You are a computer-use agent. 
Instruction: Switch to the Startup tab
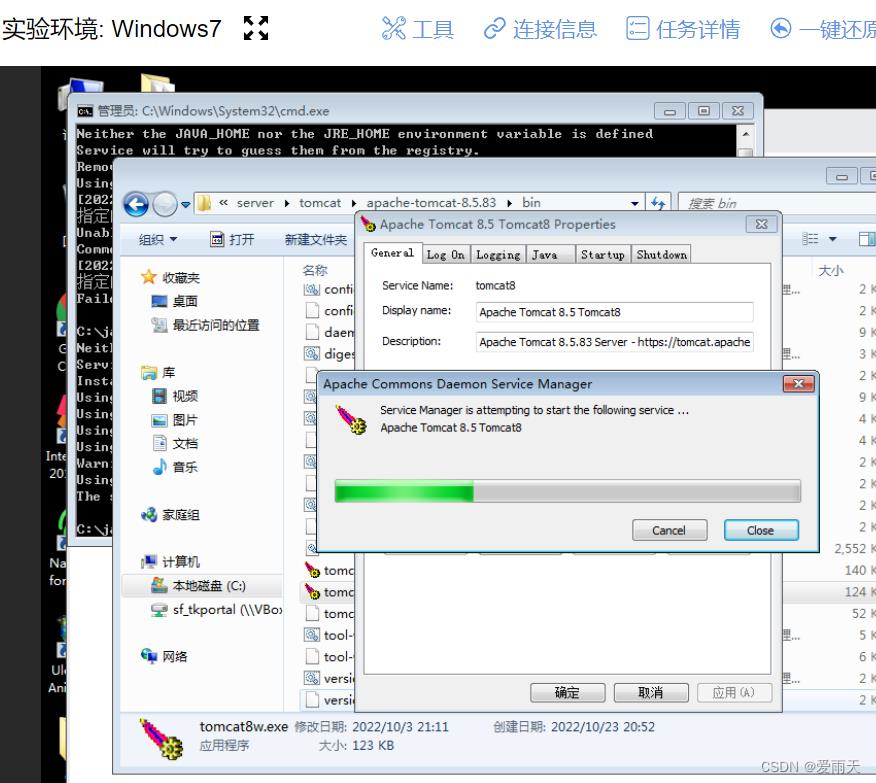point(603,255)
